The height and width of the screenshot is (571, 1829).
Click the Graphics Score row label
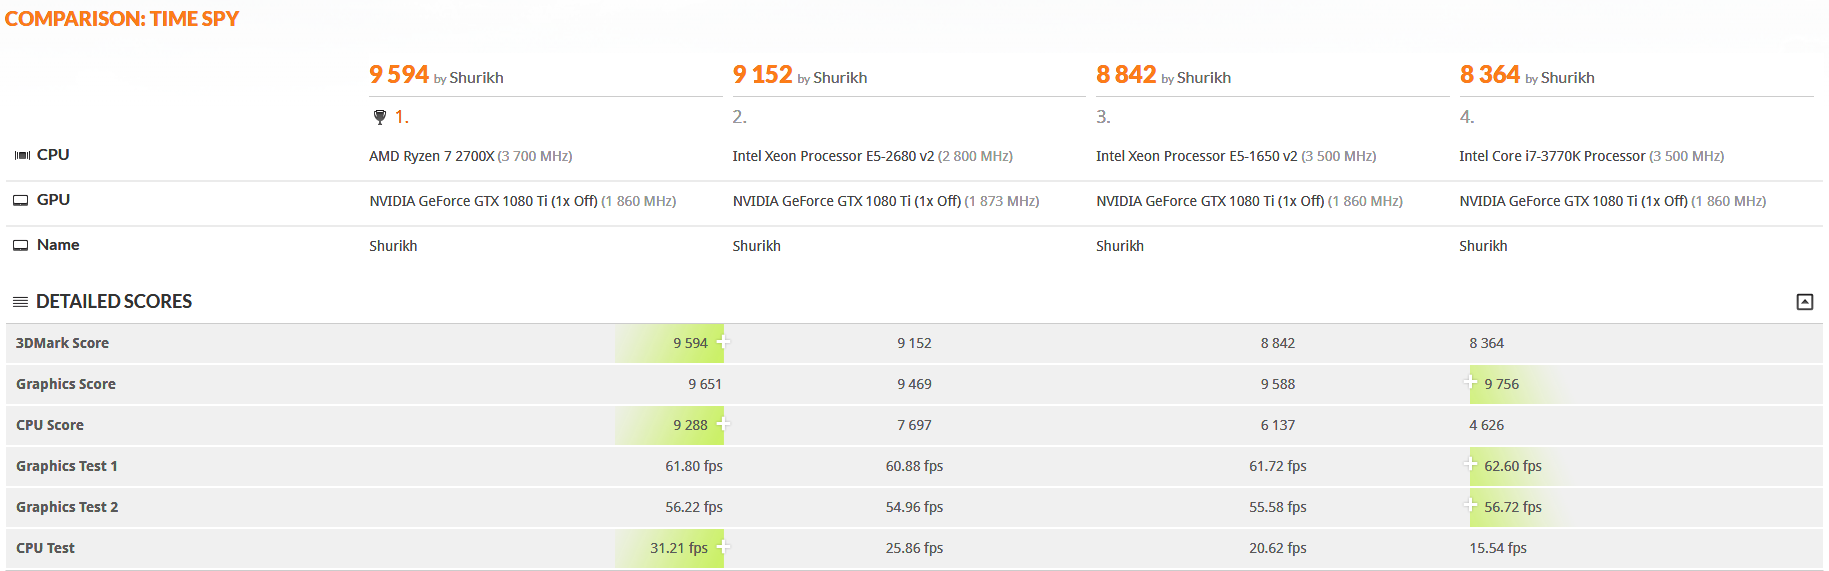pos(66,384)
